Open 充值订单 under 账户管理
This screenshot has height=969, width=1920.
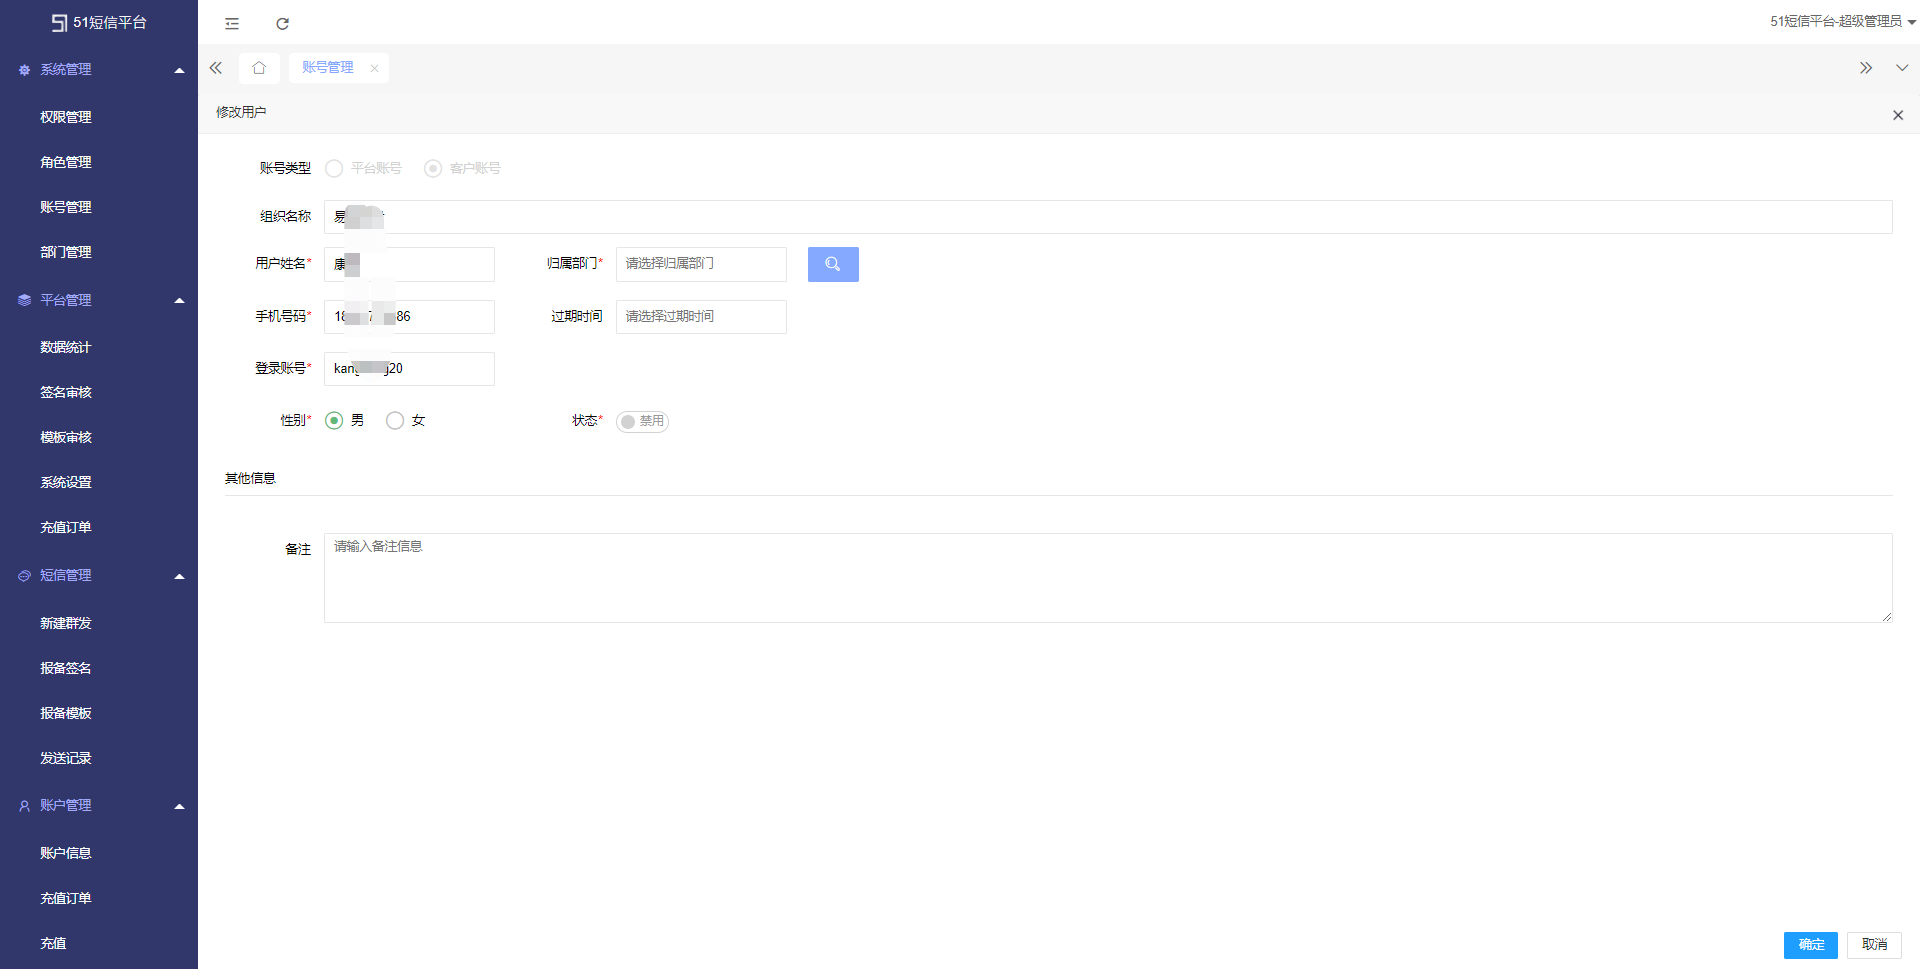pos(66,898)
